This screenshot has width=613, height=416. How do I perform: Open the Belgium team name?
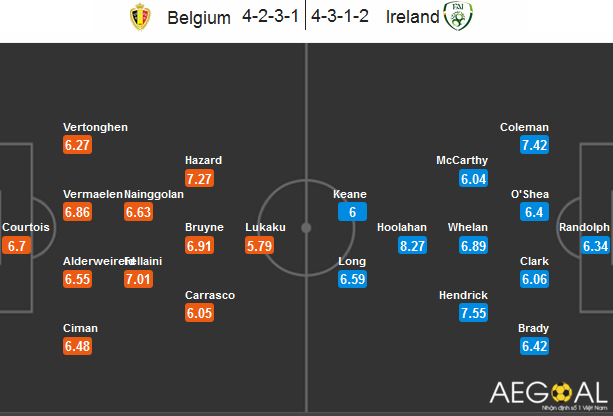point(199,18)
